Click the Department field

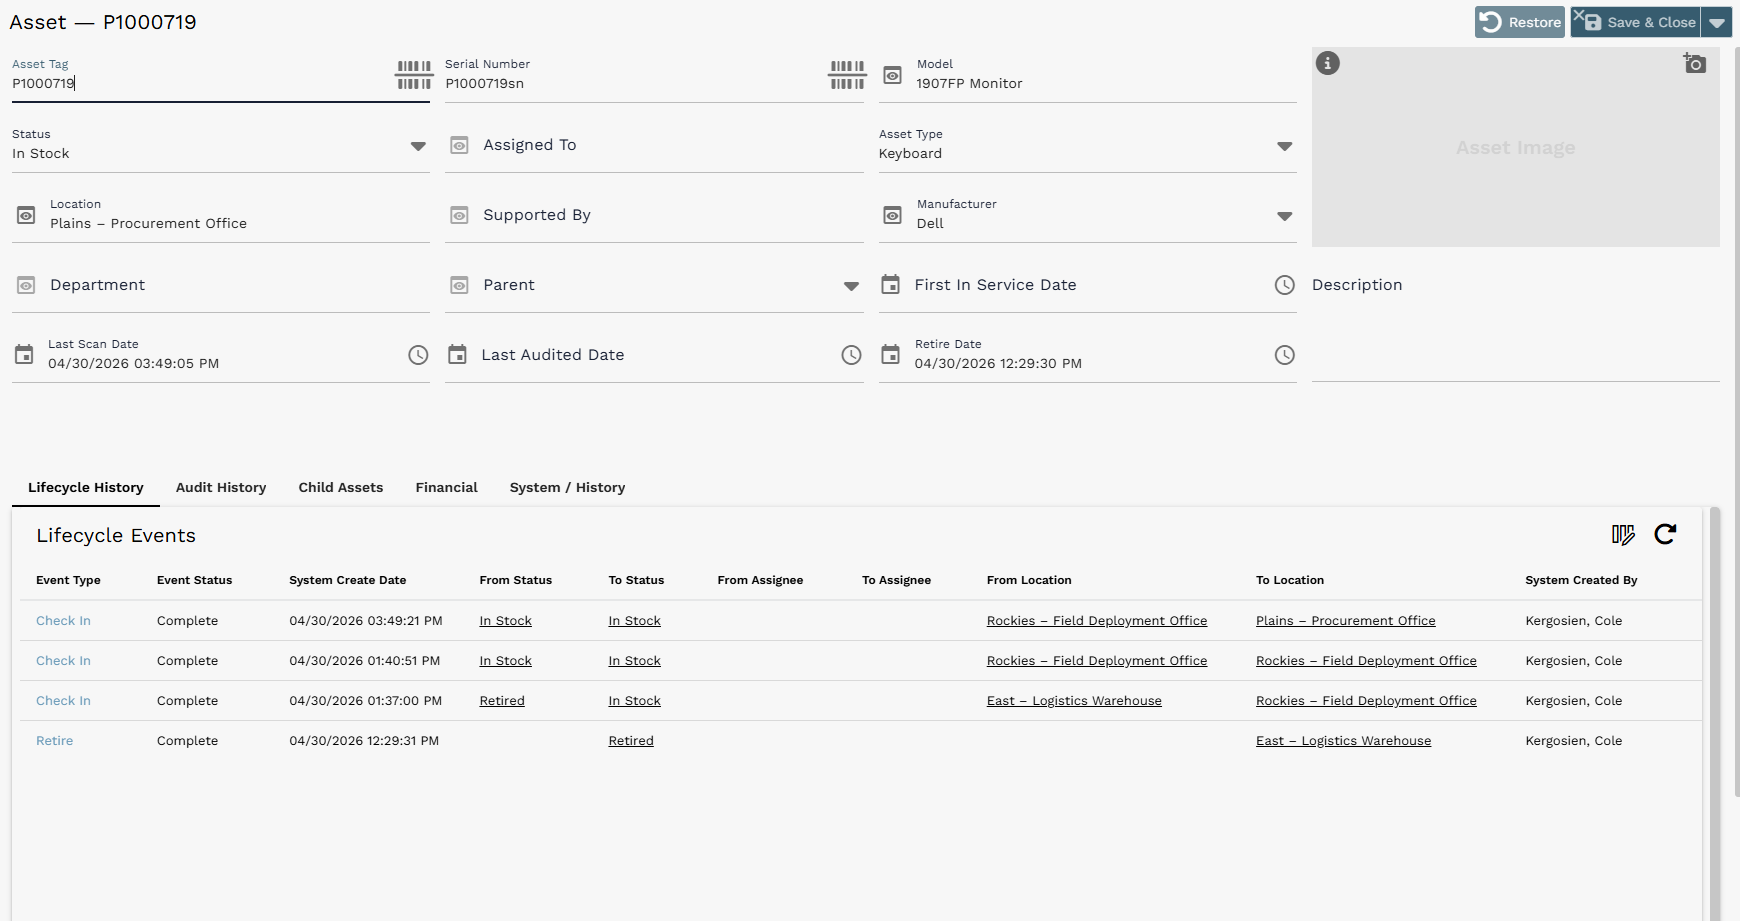[221, 285]
